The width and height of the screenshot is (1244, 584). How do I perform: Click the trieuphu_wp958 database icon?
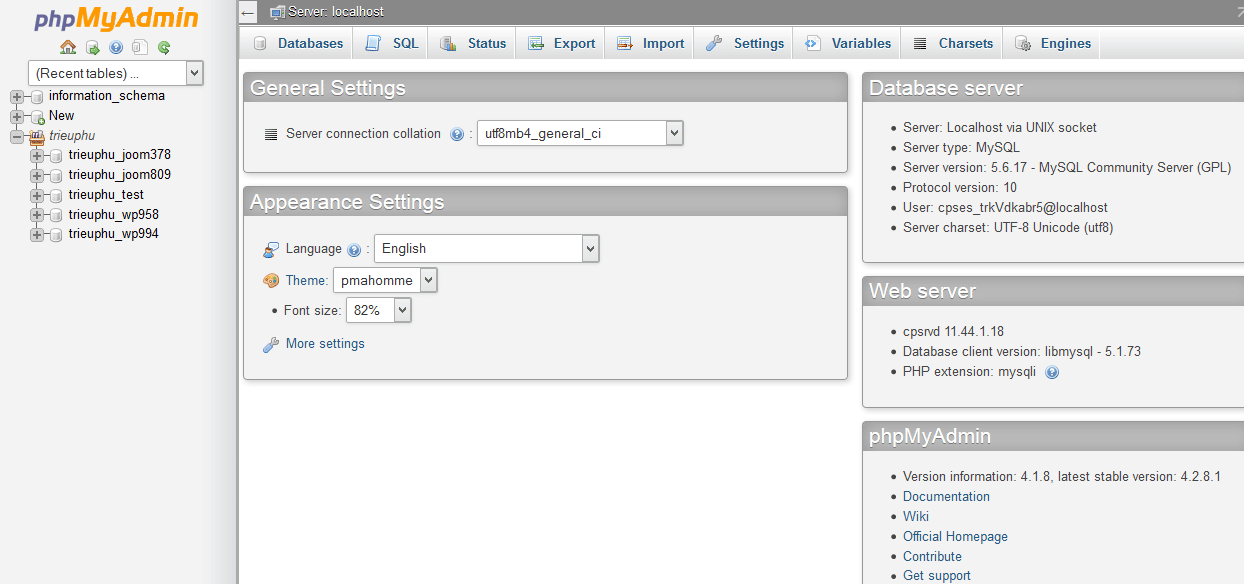pos(57,215)
